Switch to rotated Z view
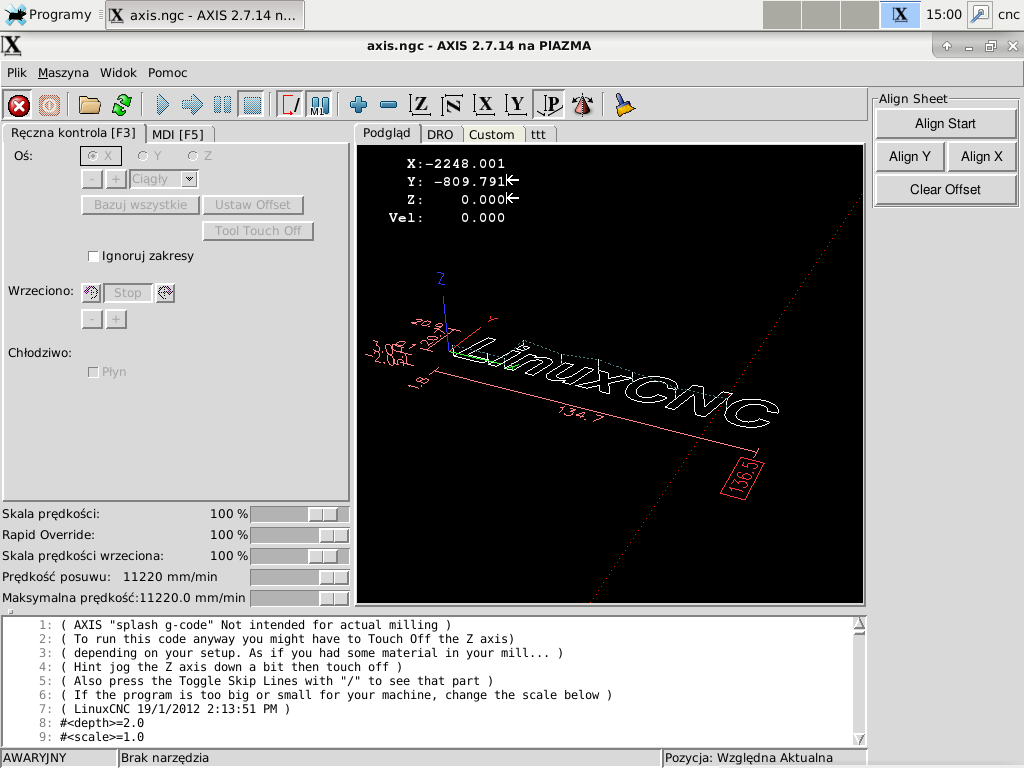The height and width of the screenshot is (768, 1024). click(x=451, y=104)
